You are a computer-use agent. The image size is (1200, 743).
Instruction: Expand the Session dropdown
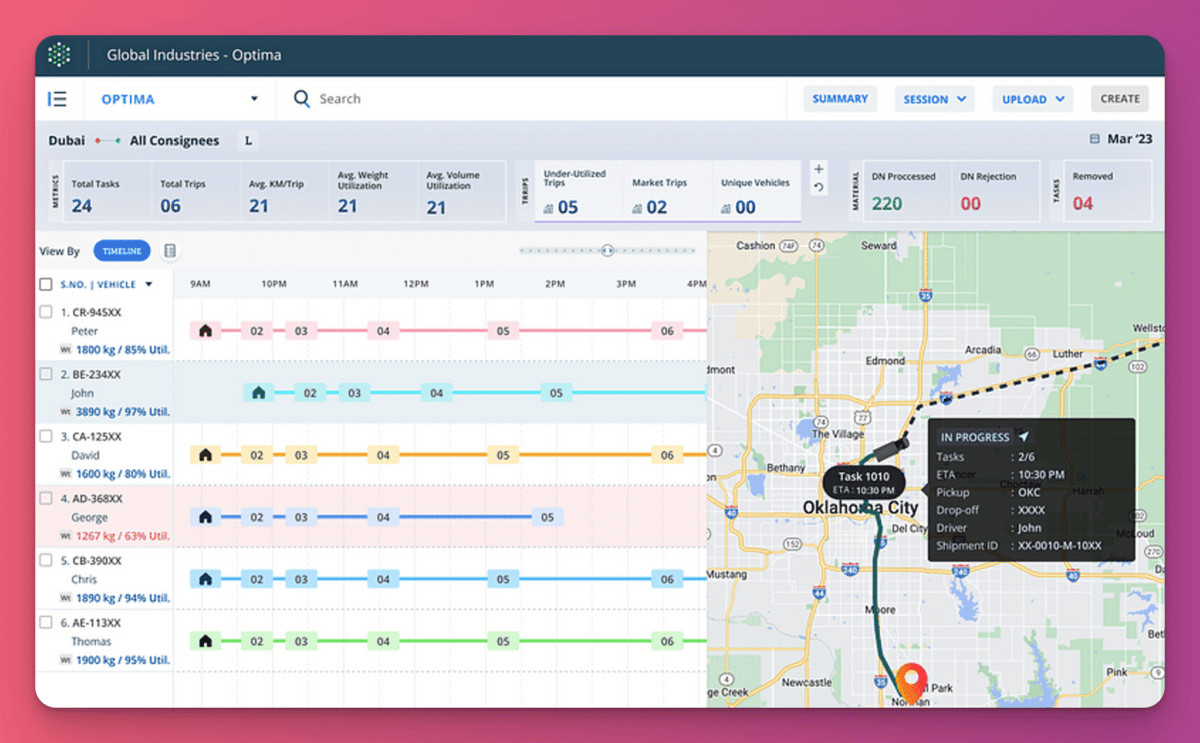tap(934, 99)
